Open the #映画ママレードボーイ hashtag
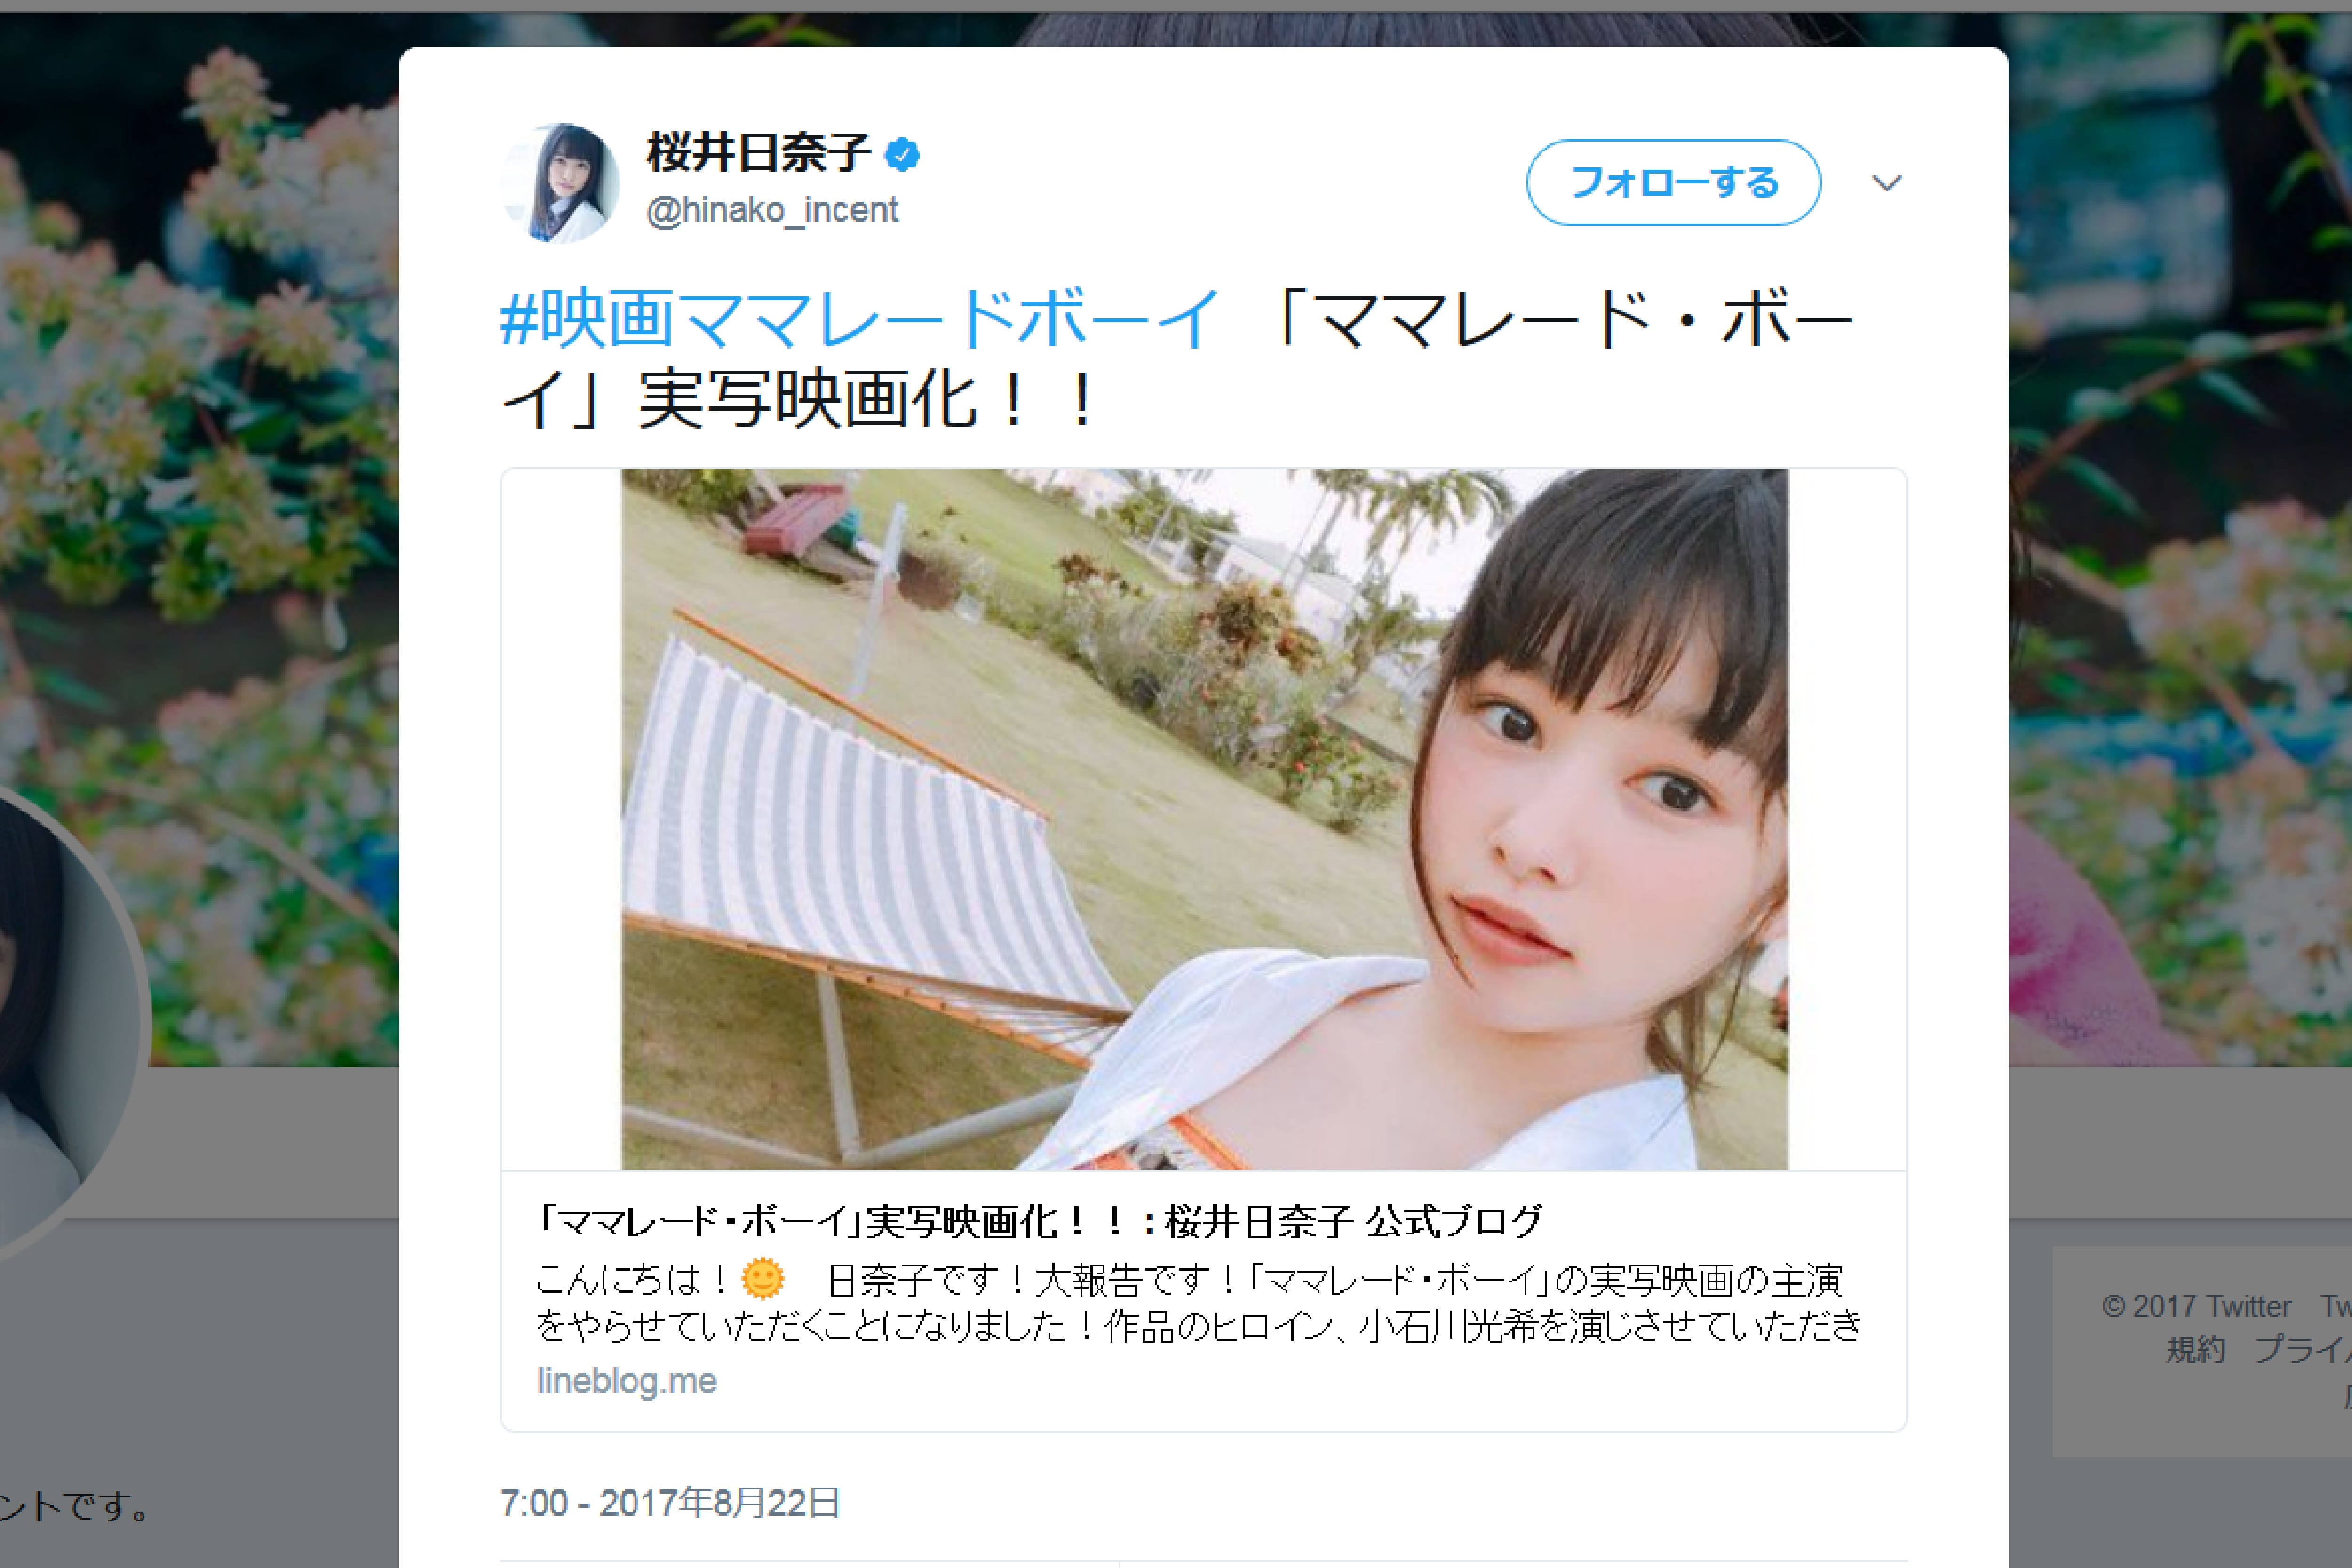Screen dimensions: 2352x1568 pos(859,319)
